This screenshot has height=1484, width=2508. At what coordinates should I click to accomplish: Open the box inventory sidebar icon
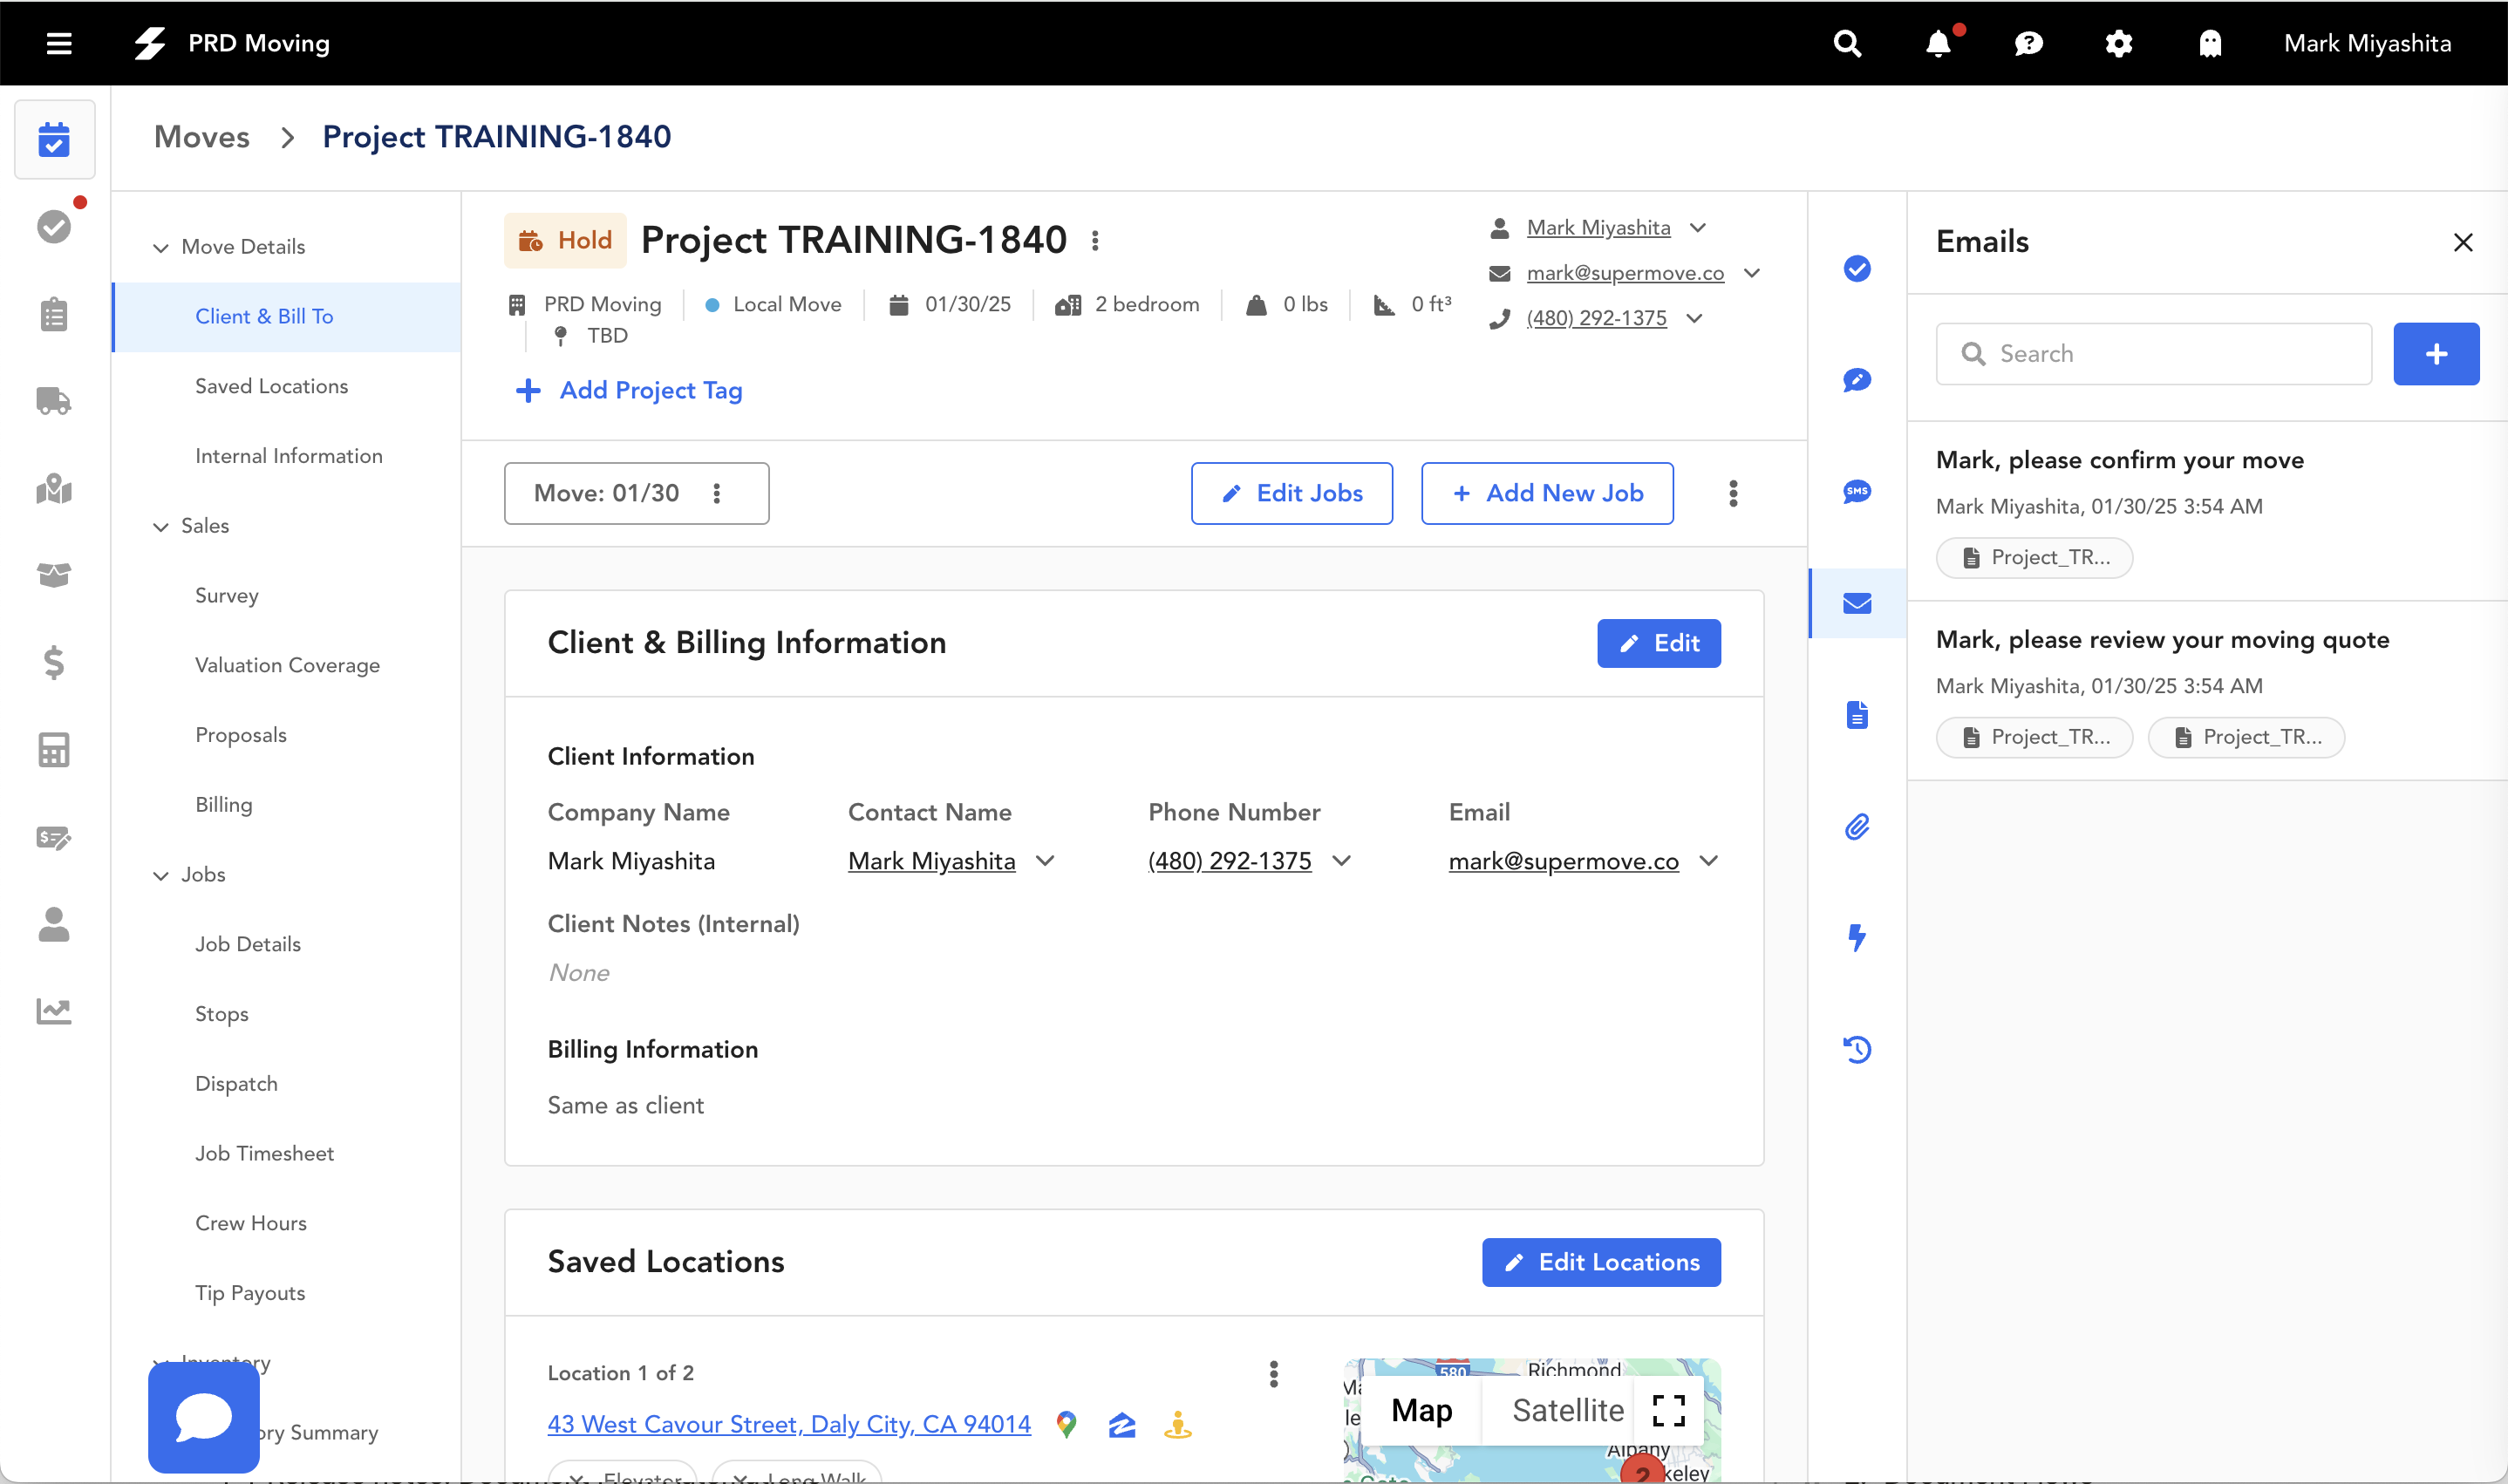pos(54,575)
